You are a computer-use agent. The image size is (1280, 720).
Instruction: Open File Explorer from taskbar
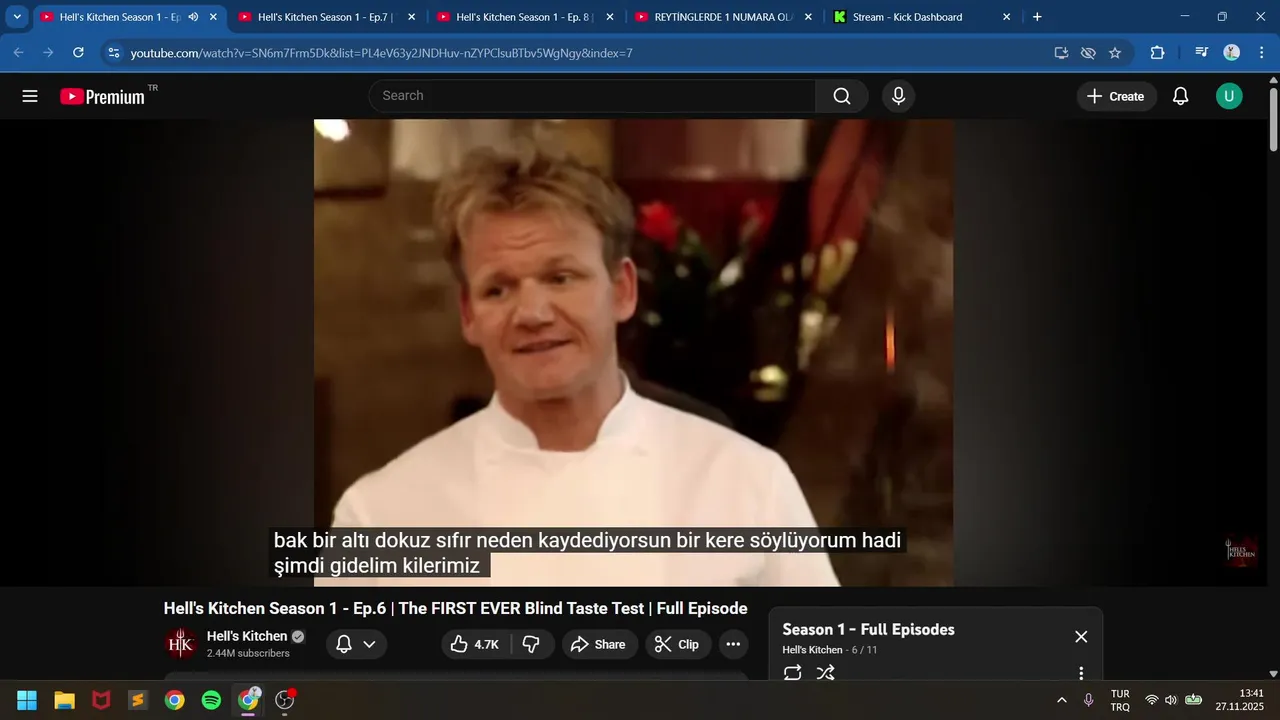point(64,700)
